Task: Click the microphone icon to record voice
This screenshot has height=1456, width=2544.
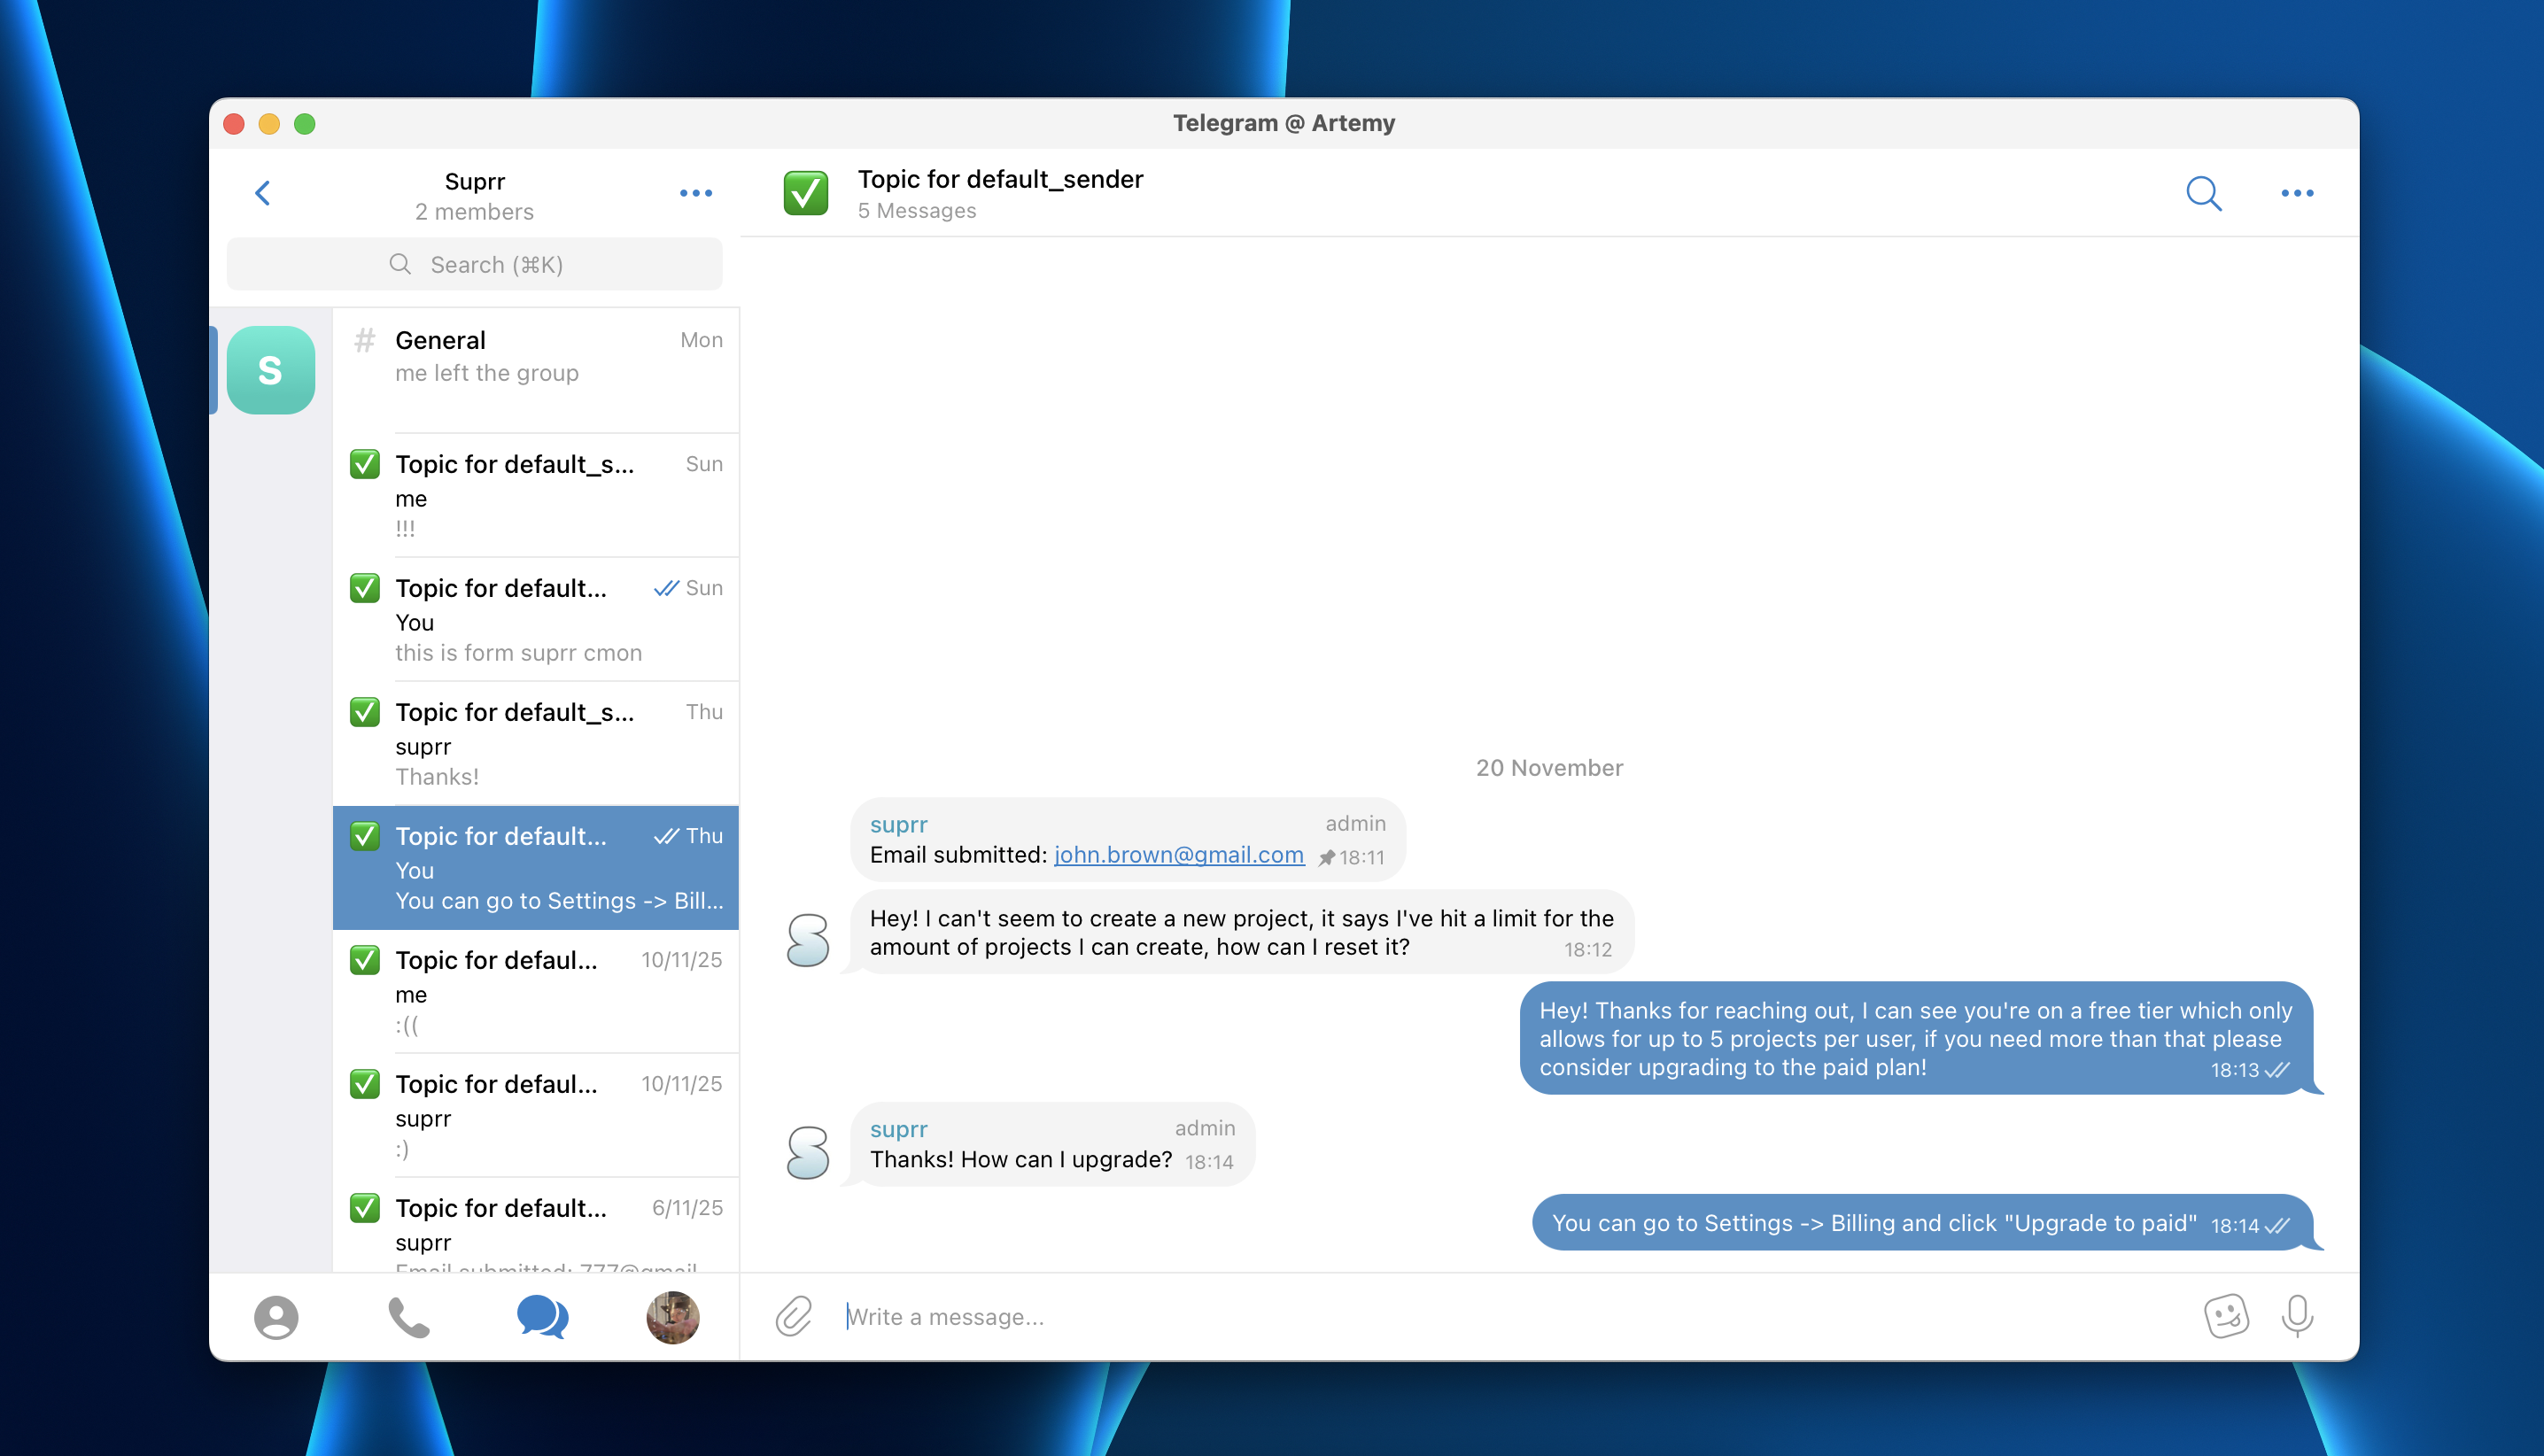Action: [x=2296, y=1316]
